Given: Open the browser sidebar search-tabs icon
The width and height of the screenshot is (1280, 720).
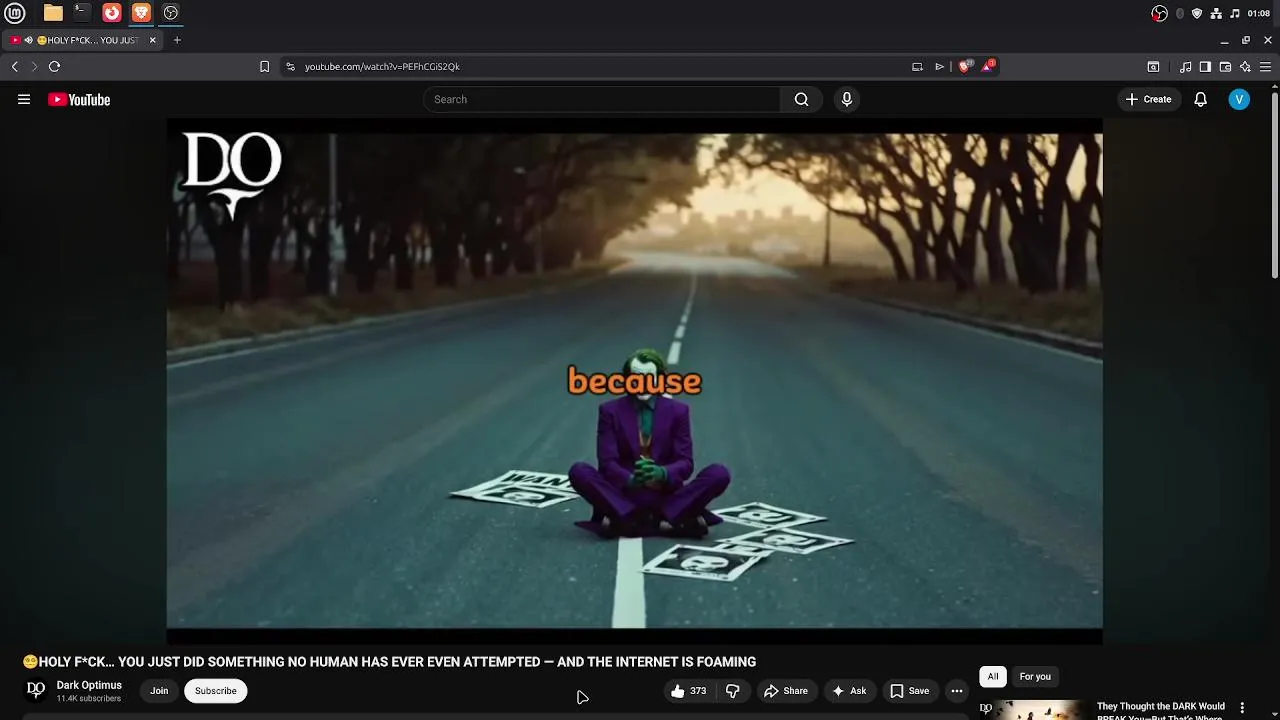Looking at the screenshot, I should 1153,67.
